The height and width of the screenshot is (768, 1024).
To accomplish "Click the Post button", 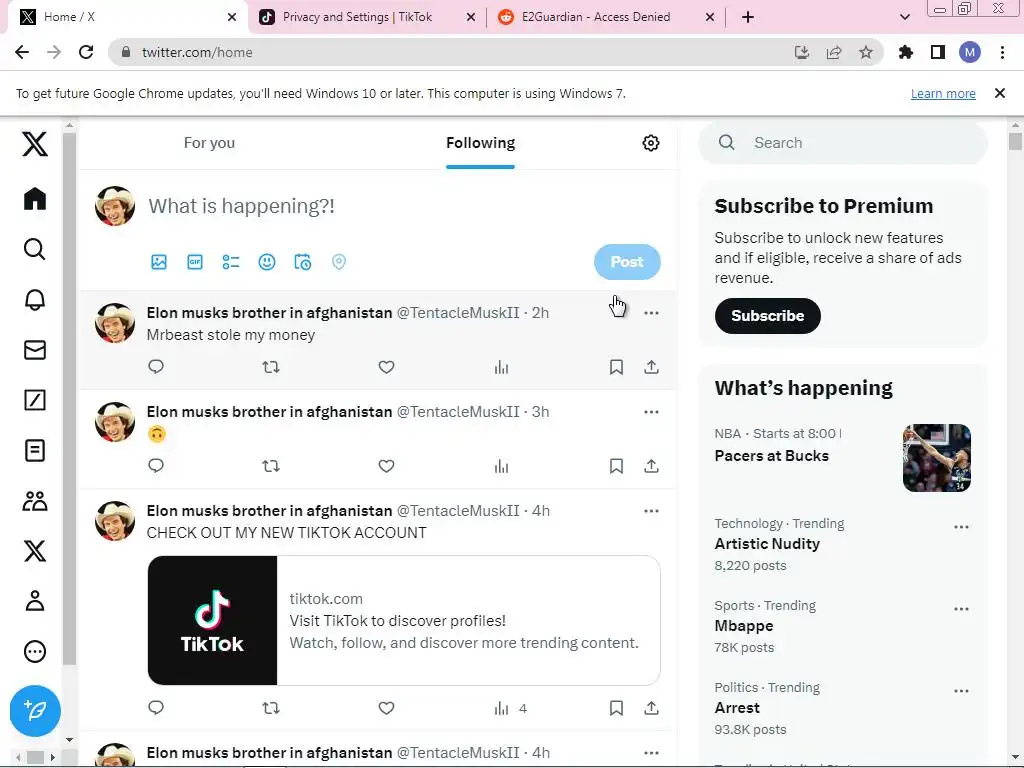I will point(627,262).
